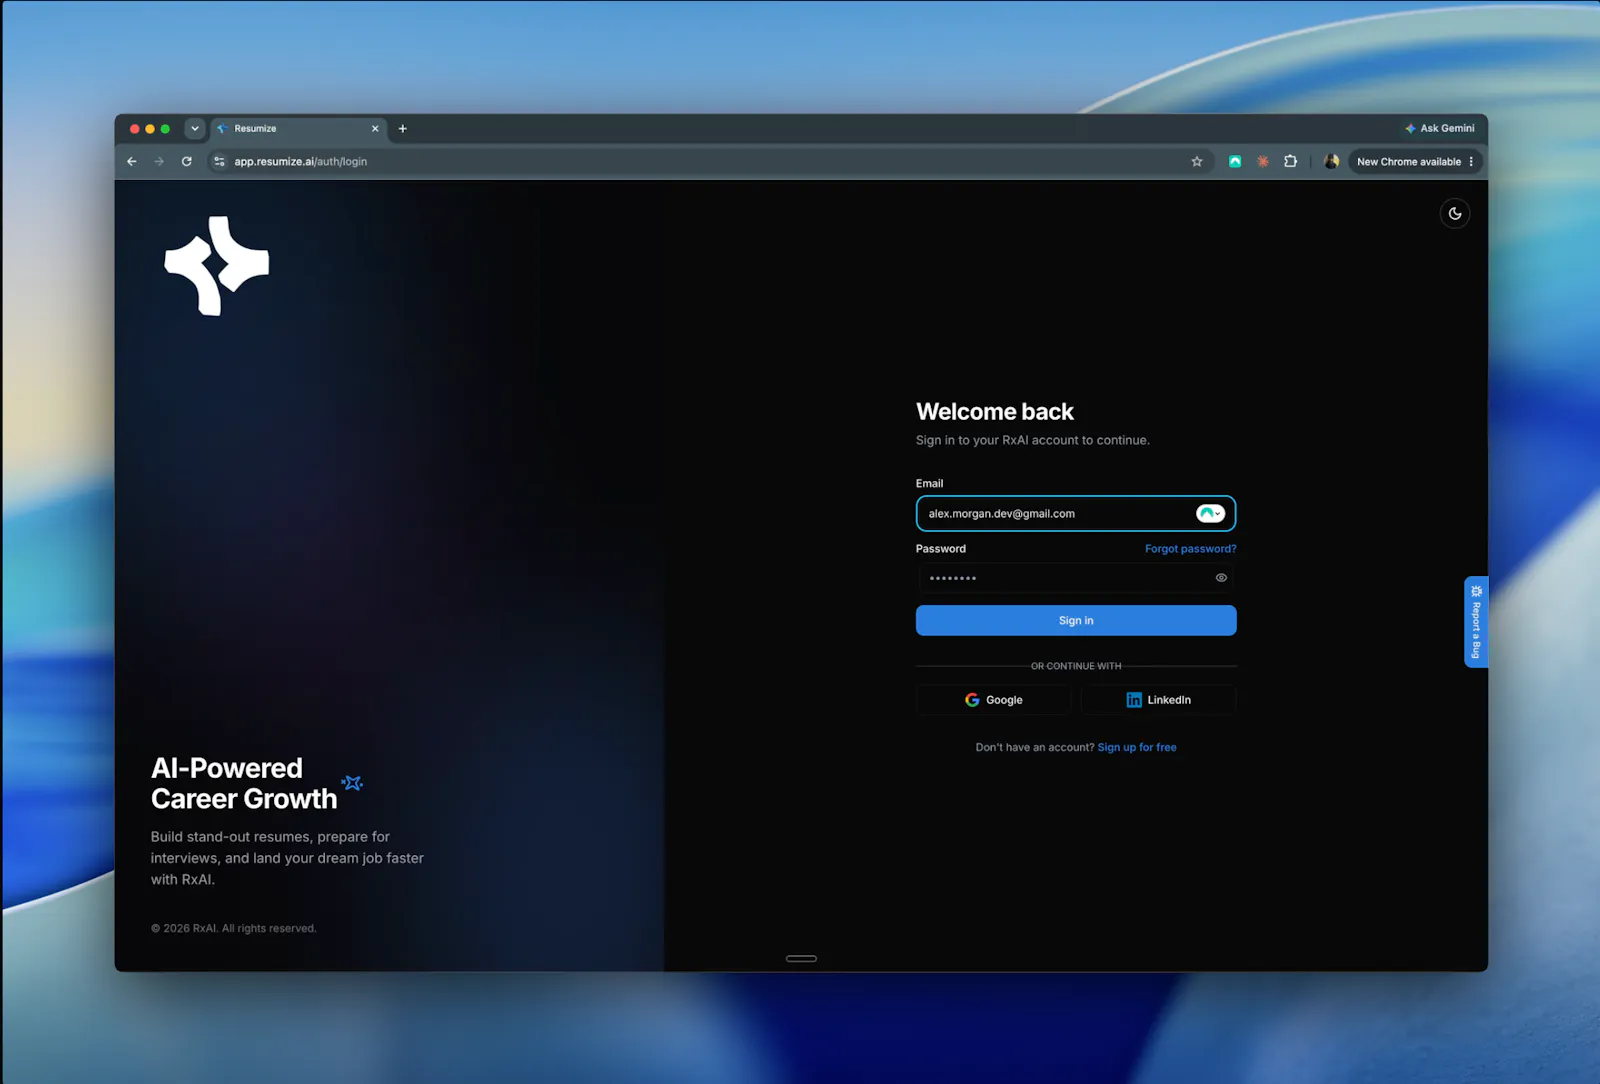View site information icon in address bar
Viewport: 1600px width, 1084px height.
[220, 161]
